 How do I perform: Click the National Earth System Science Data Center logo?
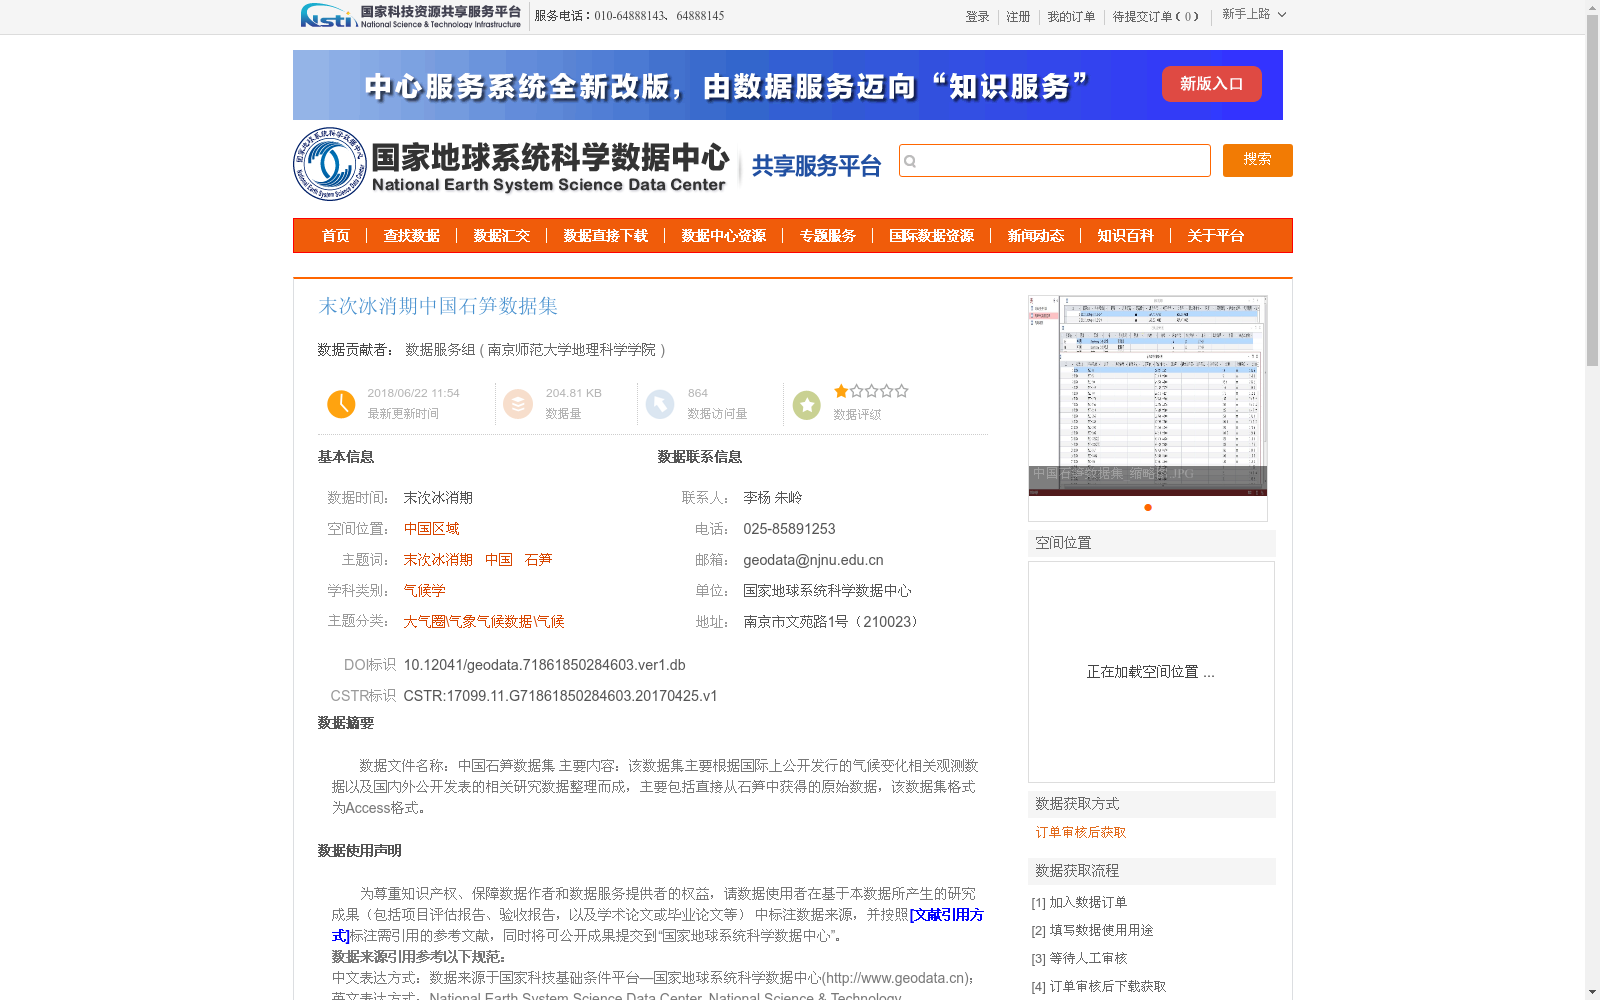tap(512, 164)
